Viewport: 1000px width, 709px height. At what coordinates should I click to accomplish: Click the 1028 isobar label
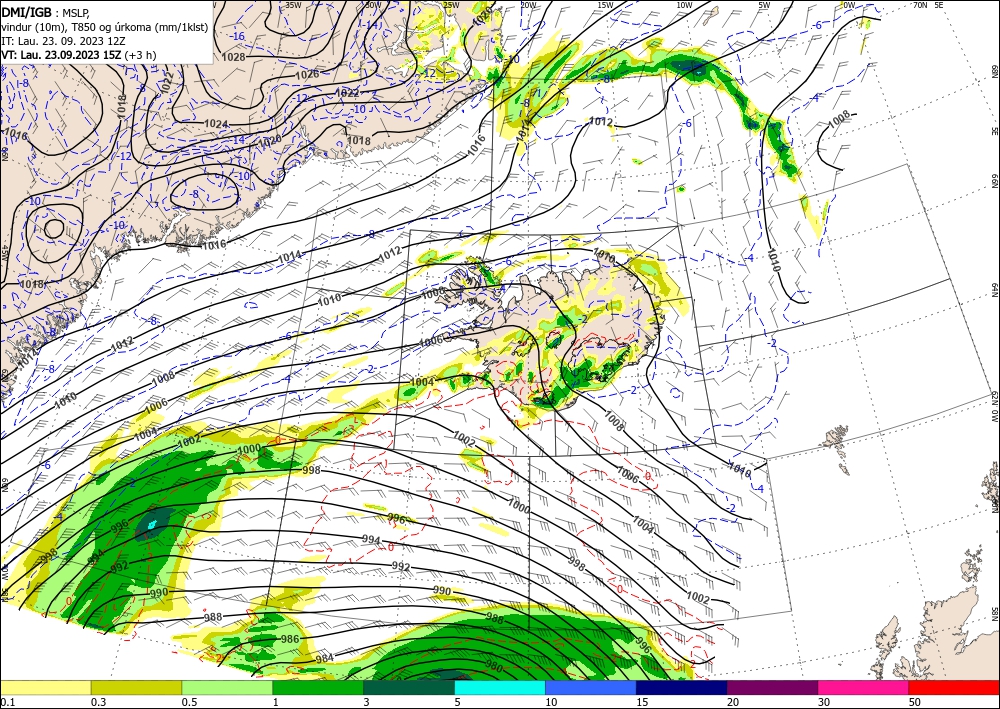(233, 57)
